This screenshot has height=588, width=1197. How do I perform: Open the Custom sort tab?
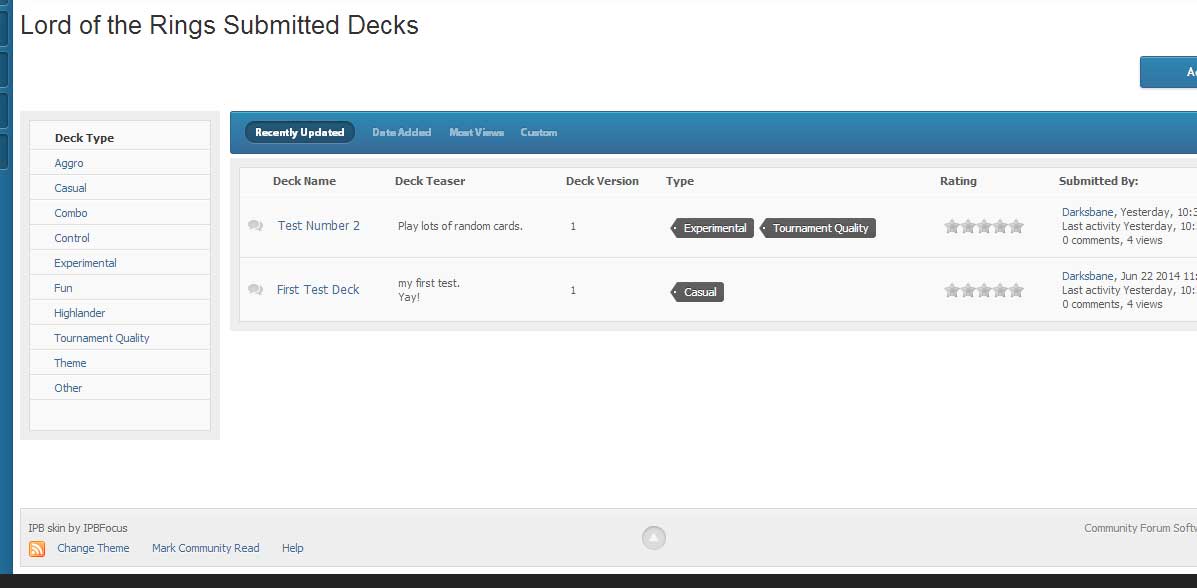pos(539,132)
